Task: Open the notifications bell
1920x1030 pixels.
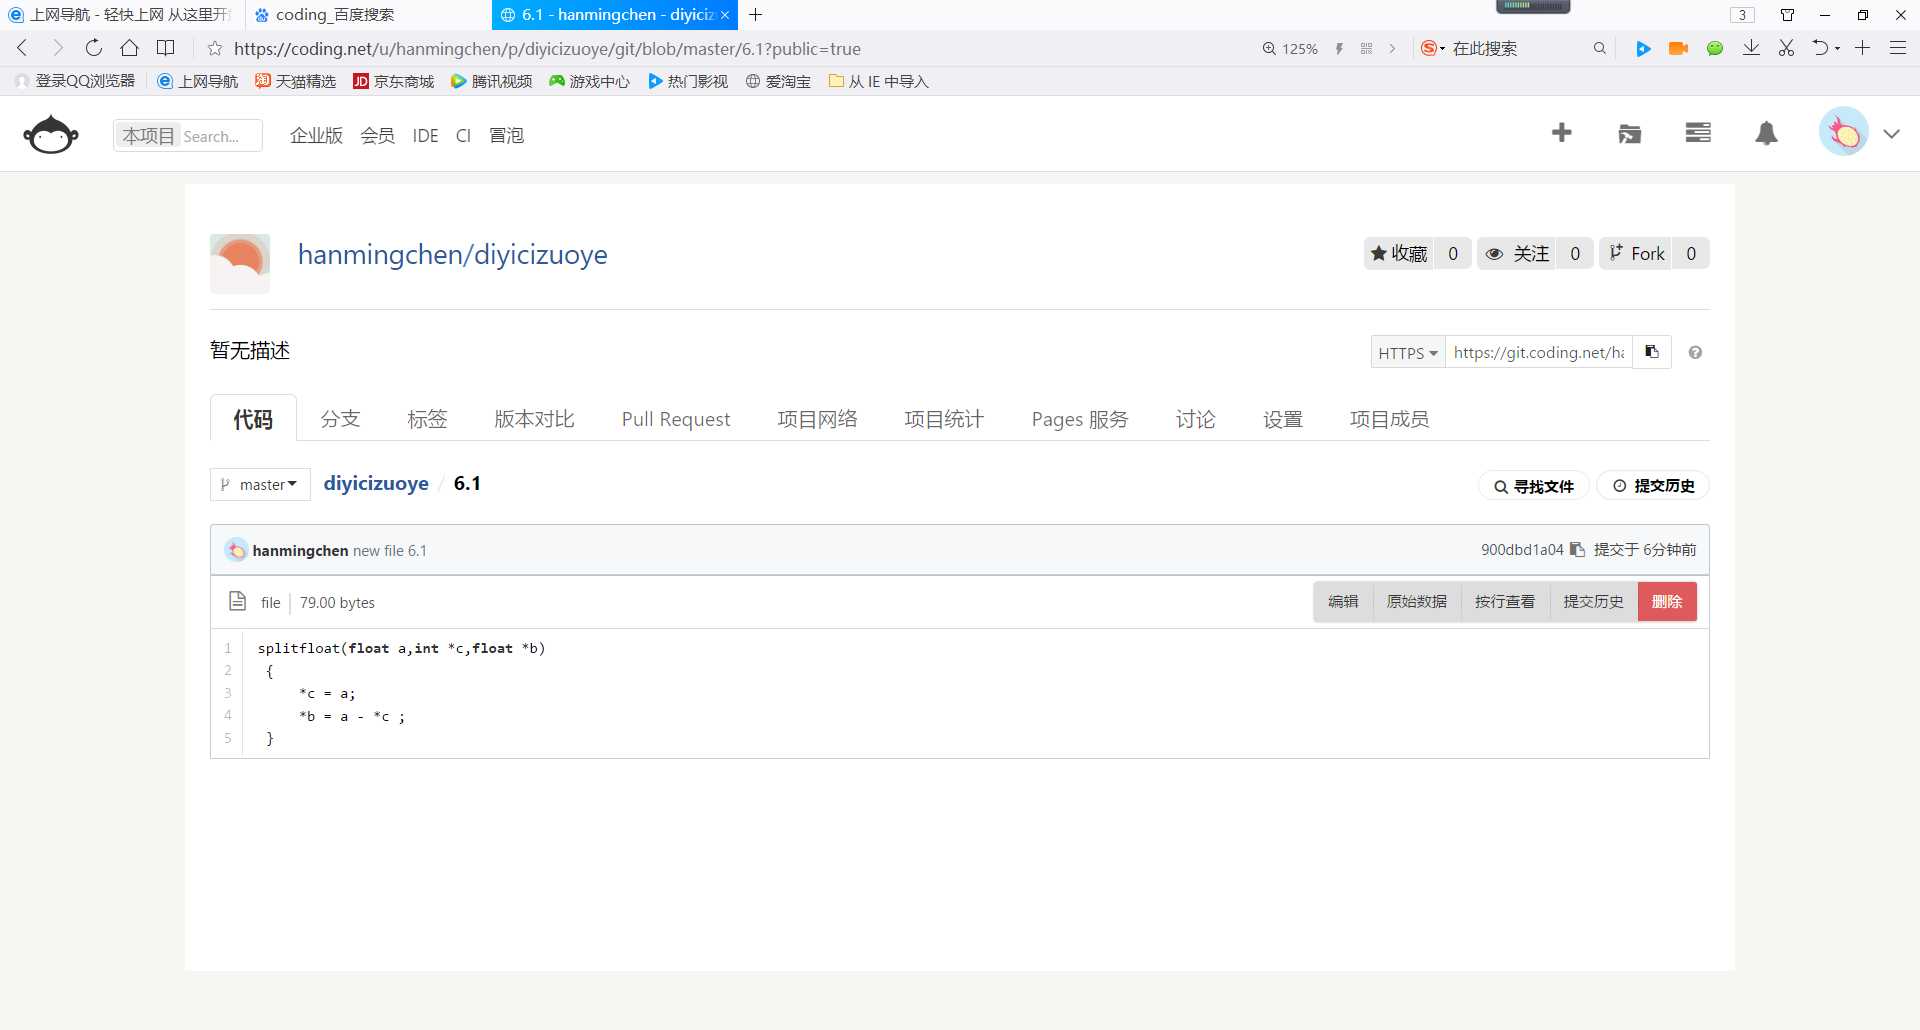Action: point(1767,133)
